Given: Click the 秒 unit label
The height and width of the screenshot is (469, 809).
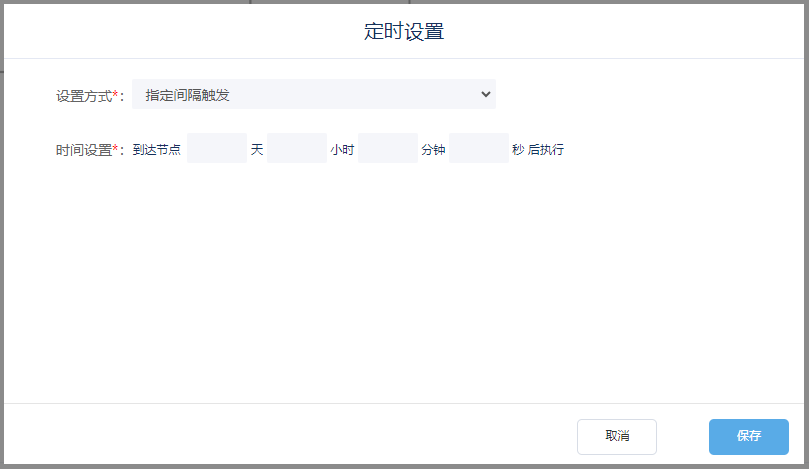Looking at the screenshot, I should (518, 150).
